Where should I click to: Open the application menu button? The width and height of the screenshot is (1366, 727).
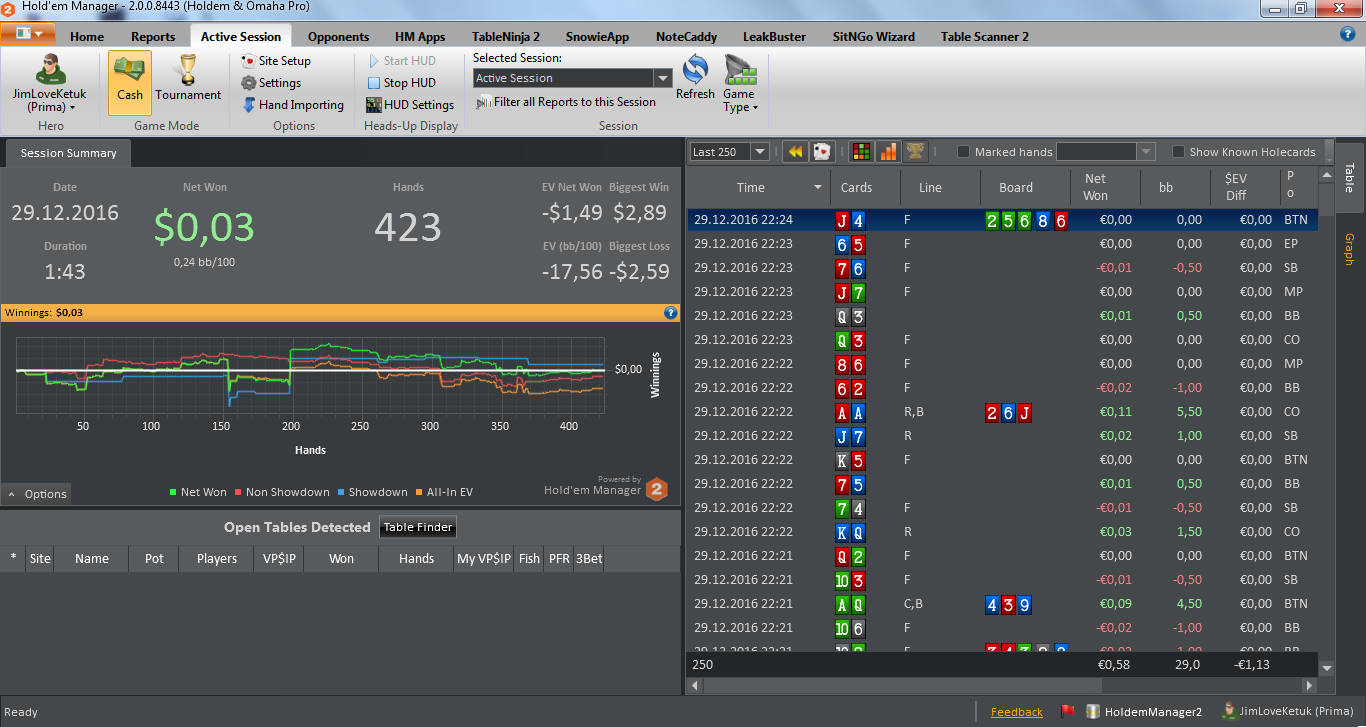coord(28,34)
